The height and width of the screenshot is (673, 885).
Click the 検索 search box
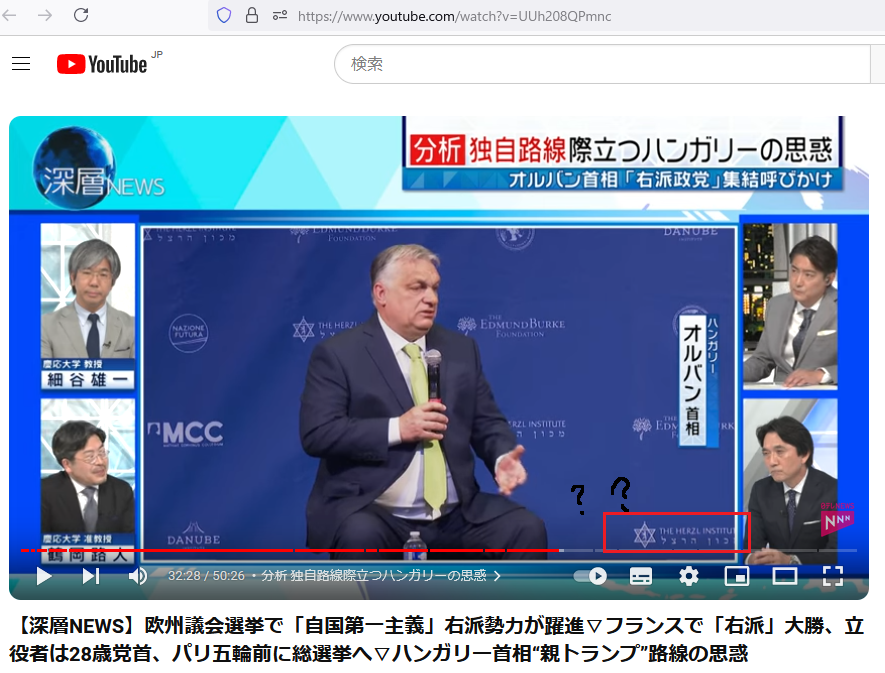pyautogui.click(x=600, y=64)
